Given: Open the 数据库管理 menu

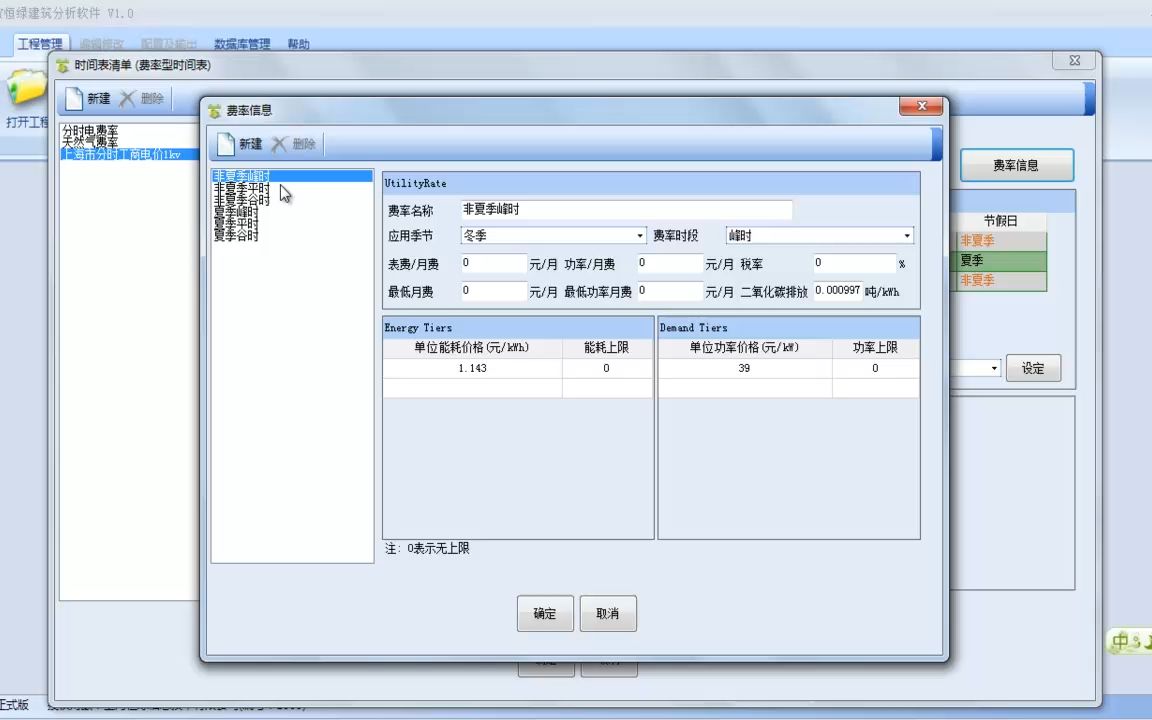Looking at the screenshot, I should [x=241, y=44].
